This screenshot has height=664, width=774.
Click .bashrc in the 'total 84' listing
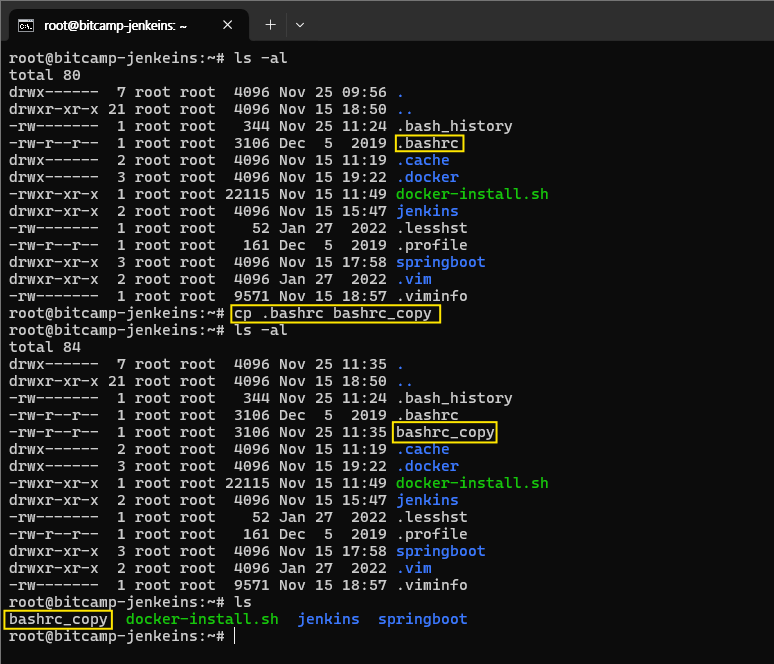tap(427, 415)
